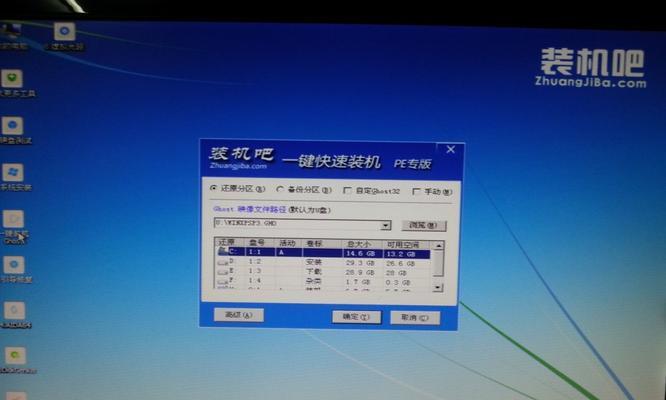Open the 引导修复 desktop shortcut
This screenshot has height=400, width=666.
[13, 264]
